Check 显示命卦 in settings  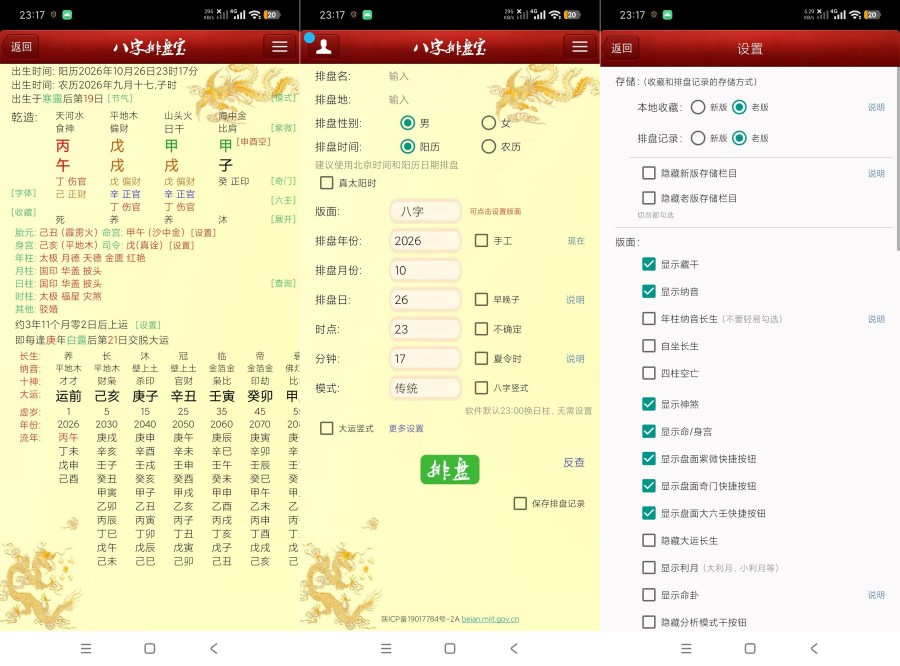(x=649, y=594)
